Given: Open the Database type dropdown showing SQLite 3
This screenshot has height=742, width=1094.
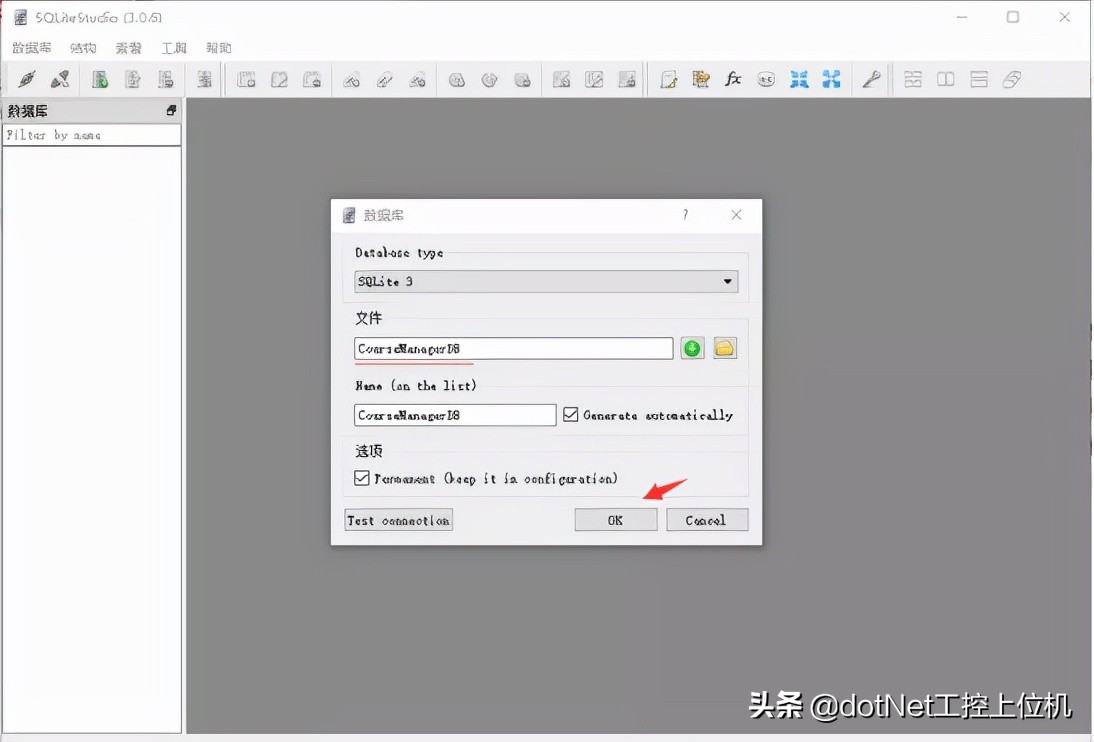Looking at the screenshot, I should (545, 281).
